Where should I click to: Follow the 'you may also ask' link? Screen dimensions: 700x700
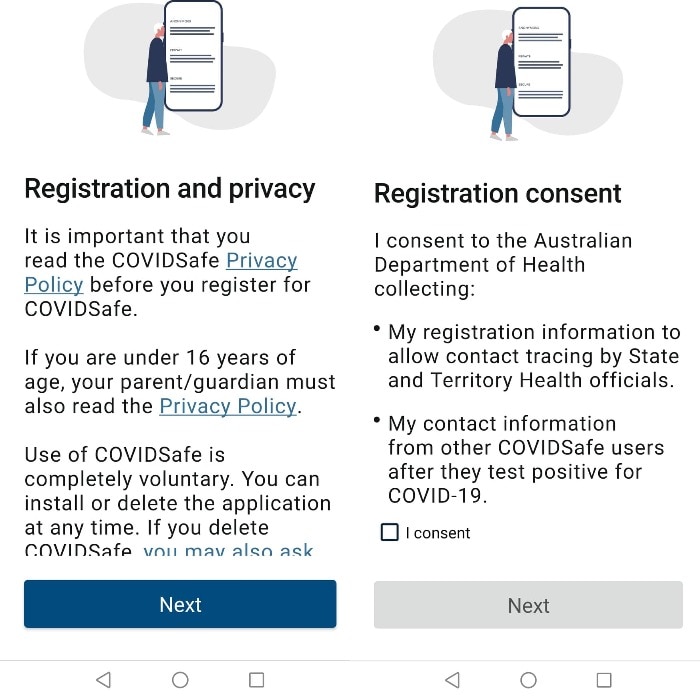click(228, 550)
